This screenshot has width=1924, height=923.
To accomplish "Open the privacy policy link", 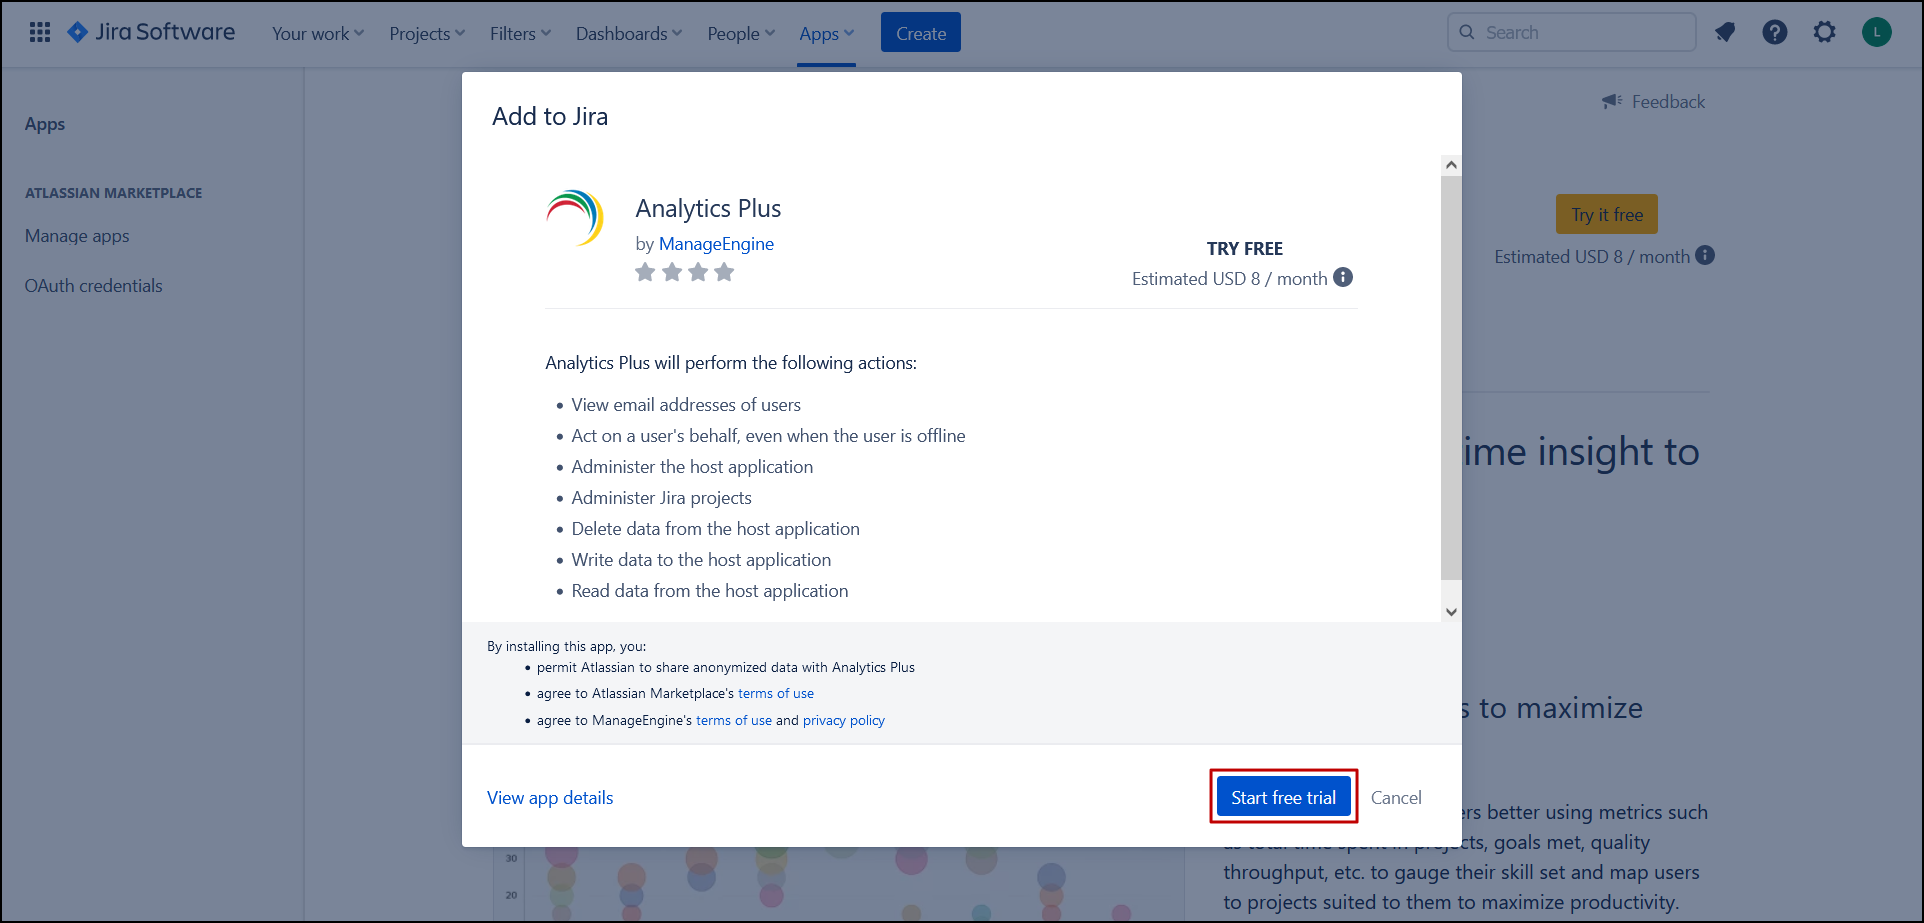I will (x=843, y=720).
